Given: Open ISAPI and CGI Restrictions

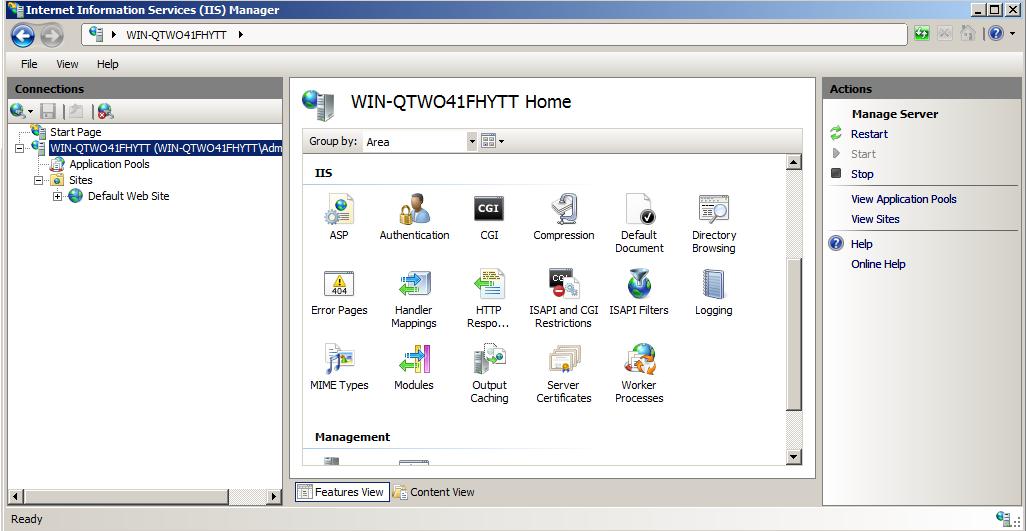Looking at the screenshot, I should [563, 299].
